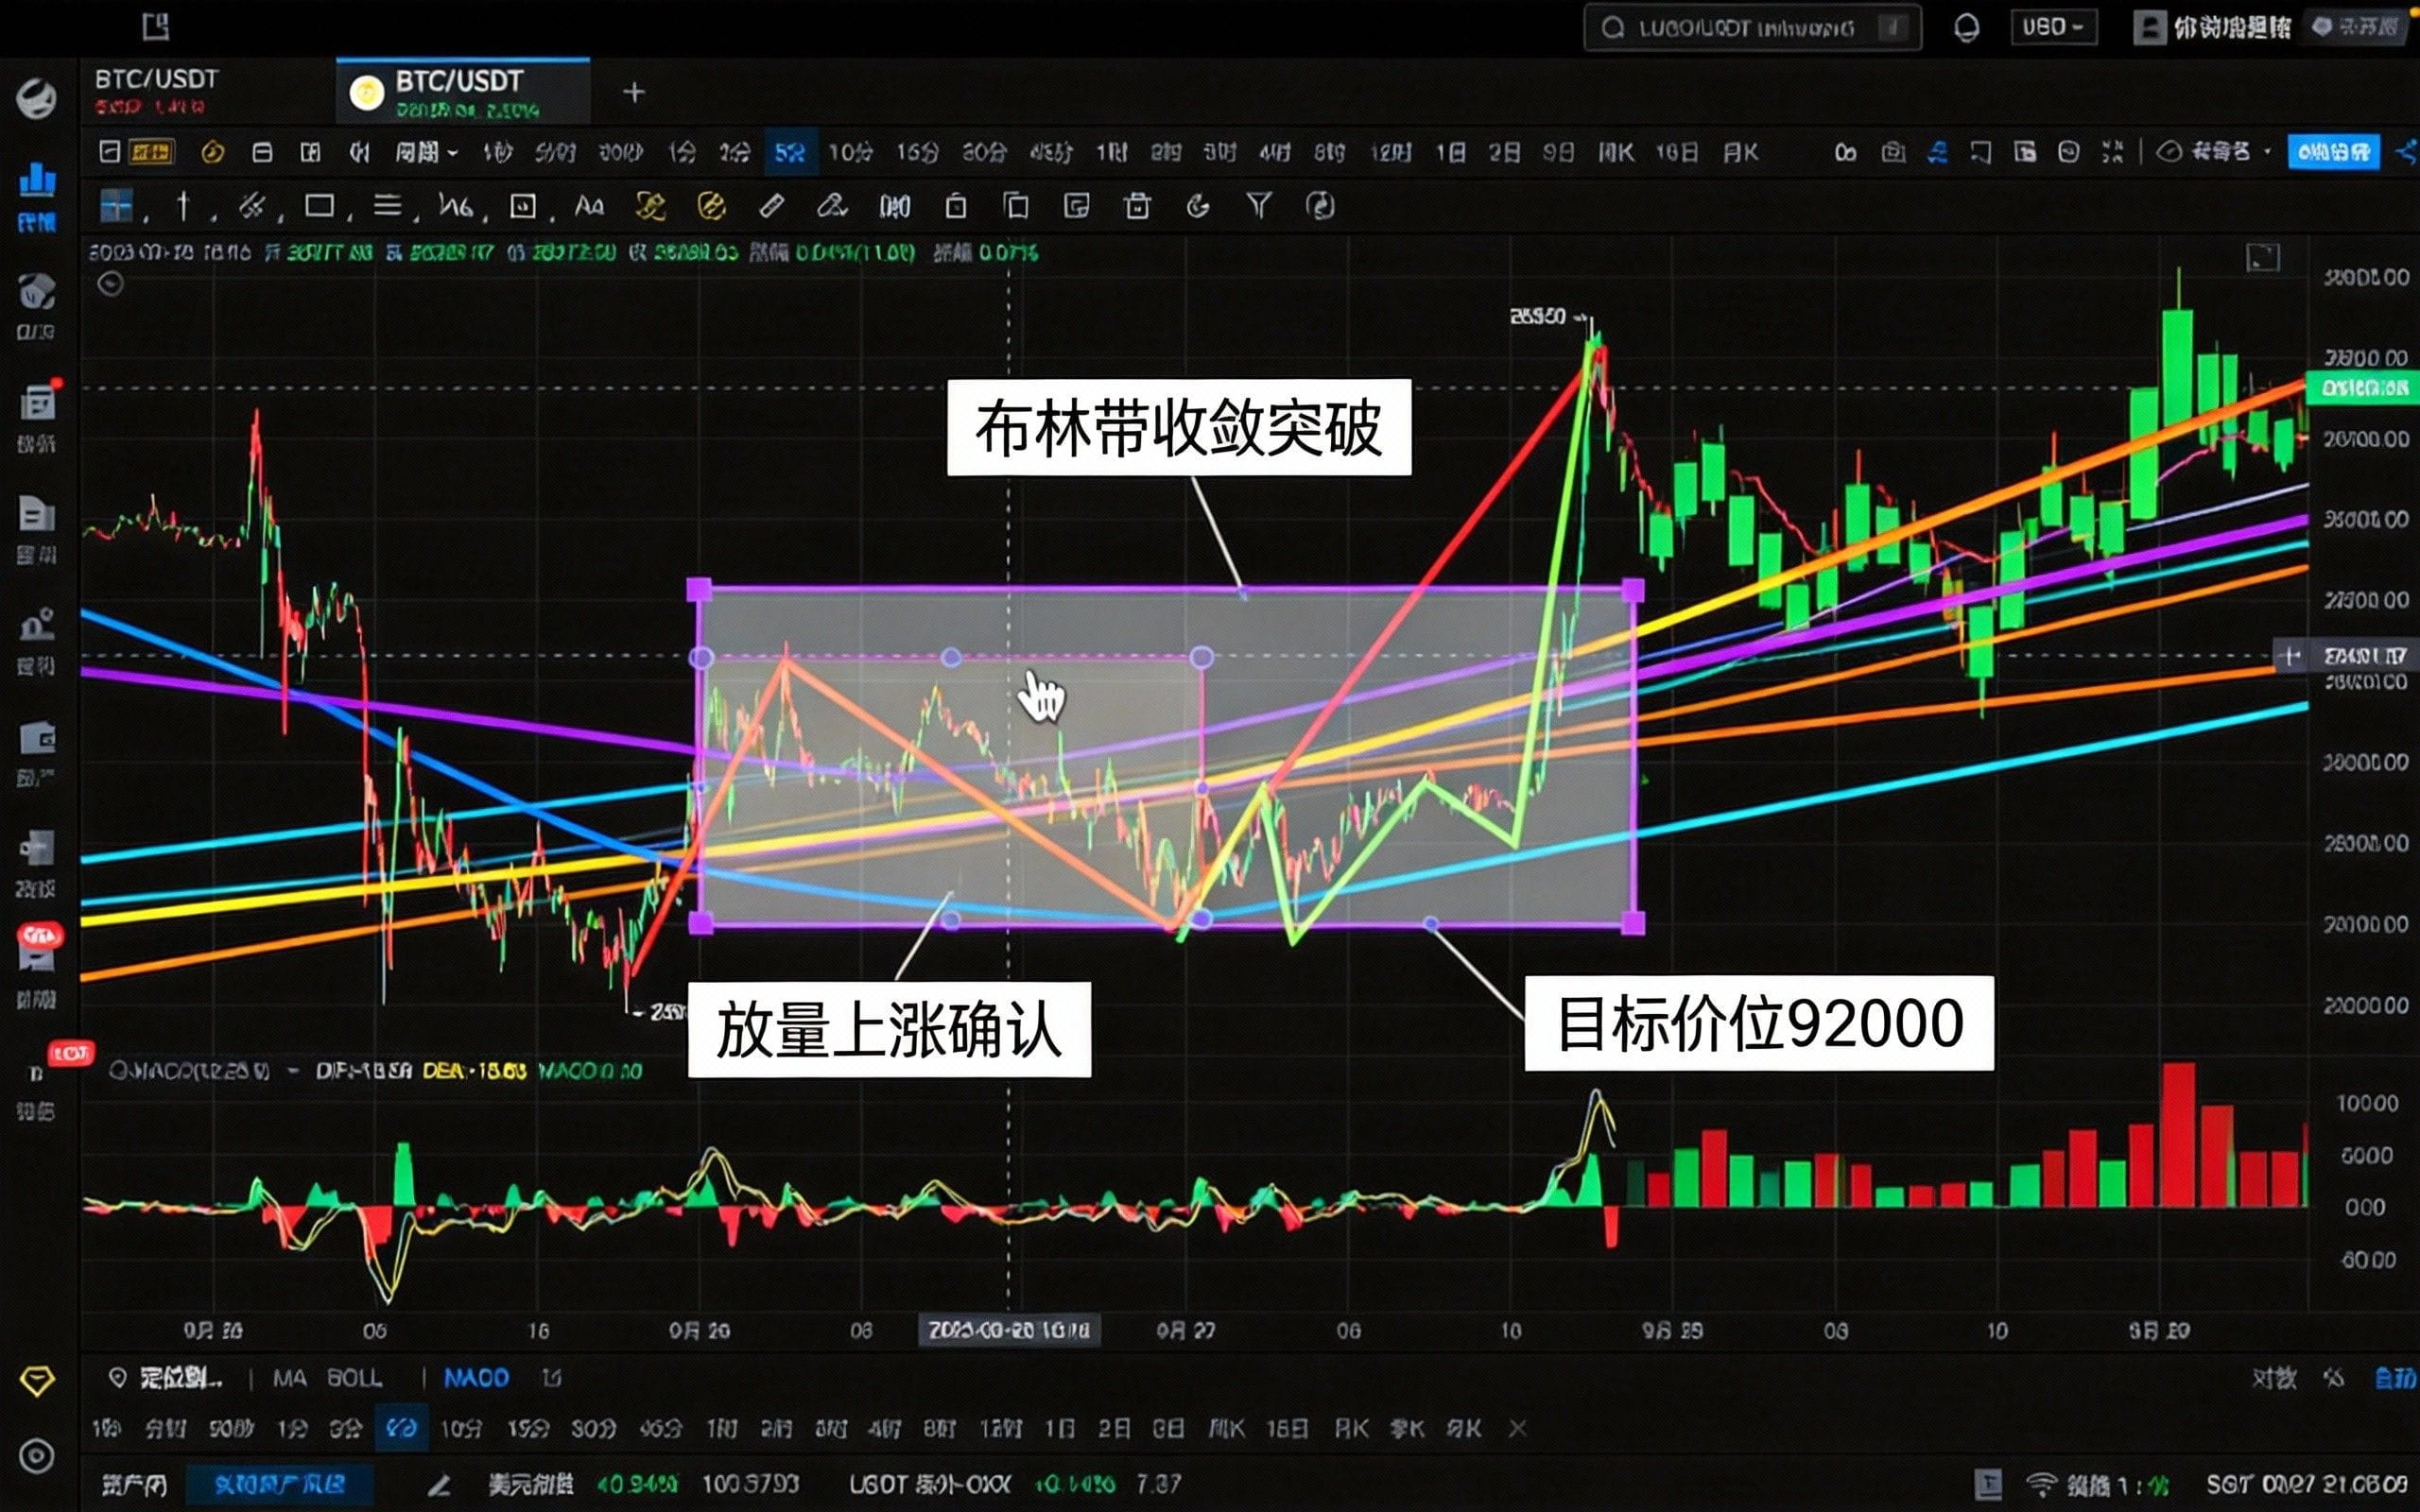Toggle the BOLL indicator
The width and height of the screenshot is (2420, 1512).
point(354,1378)
